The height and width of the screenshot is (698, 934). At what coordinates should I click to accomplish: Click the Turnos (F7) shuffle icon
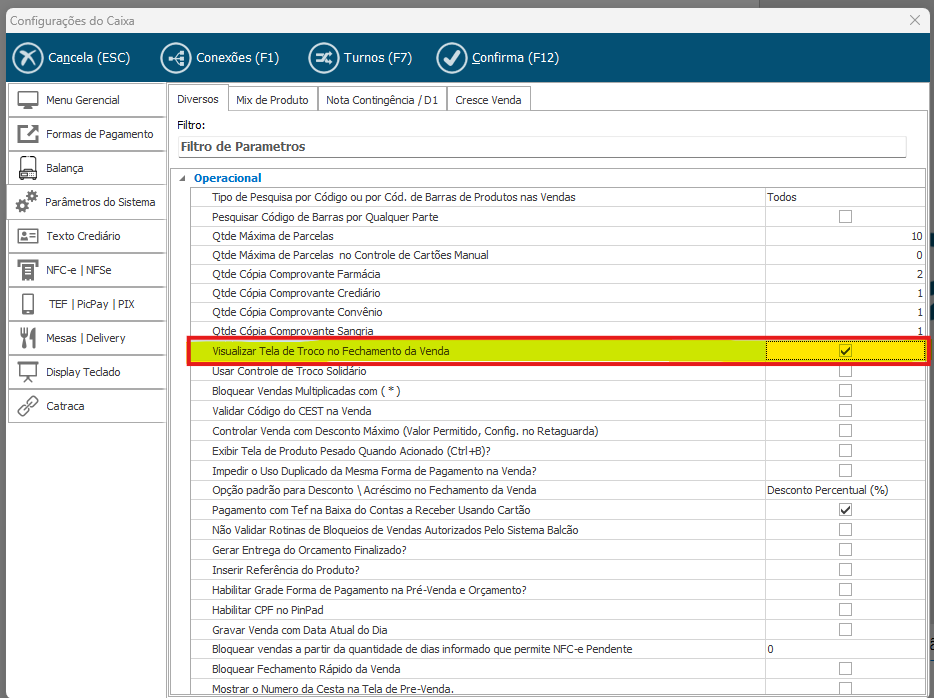(x=323, y=58)
